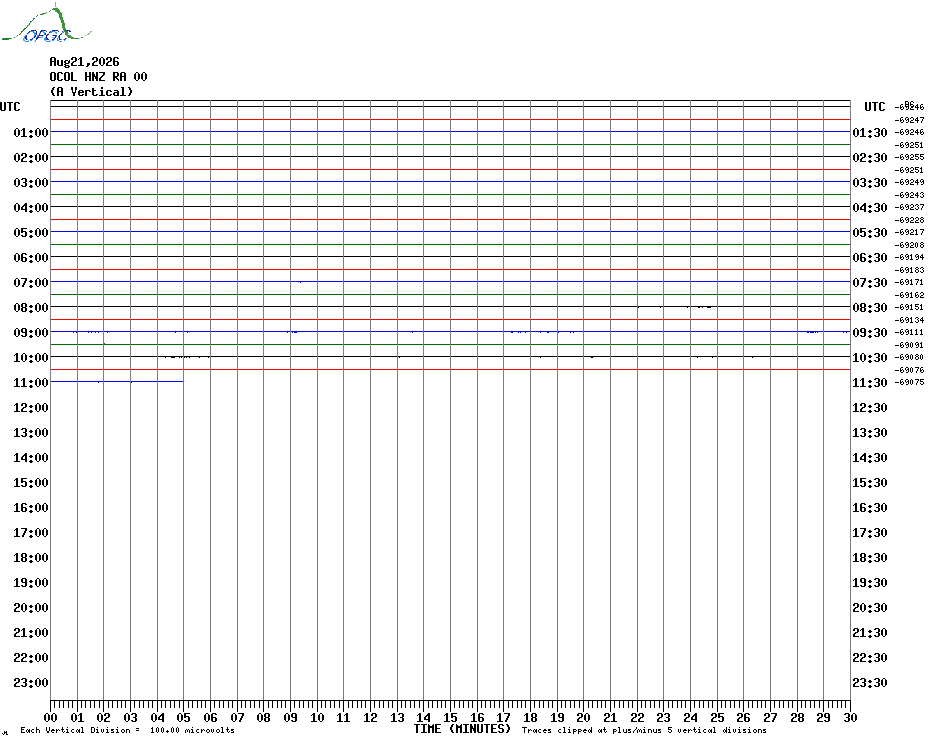The image size is (930, 744).
Task: Click the DC offset value -69255
Action: coord(909,157)
